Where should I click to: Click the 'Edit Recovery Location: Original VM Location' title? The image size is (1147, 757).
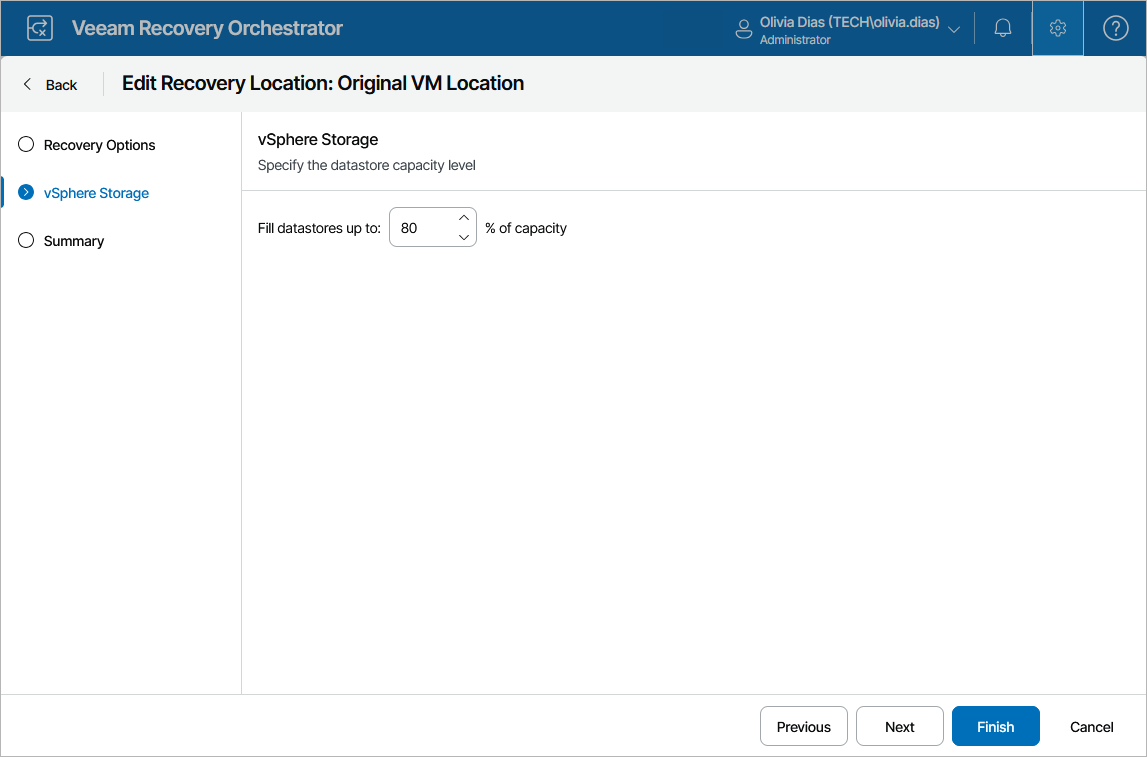[323, 83]
